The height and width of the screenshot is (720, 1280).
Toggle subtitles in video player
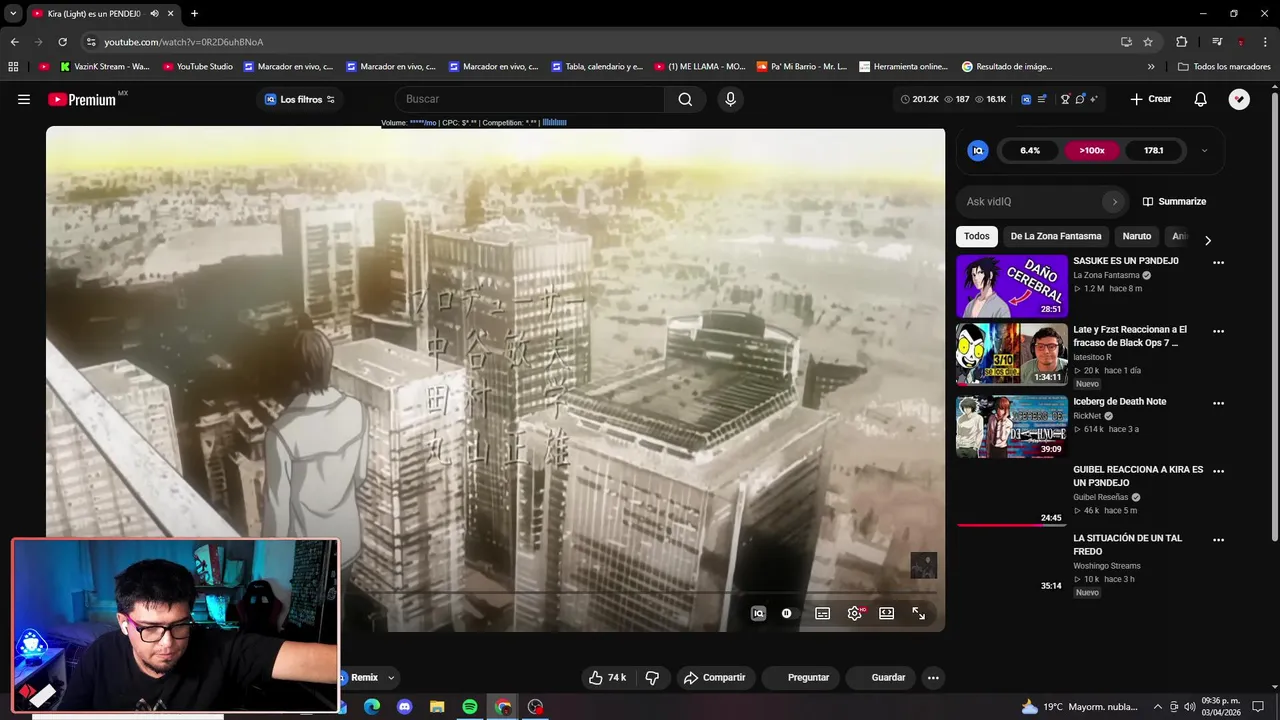click(x=822, y=614)
